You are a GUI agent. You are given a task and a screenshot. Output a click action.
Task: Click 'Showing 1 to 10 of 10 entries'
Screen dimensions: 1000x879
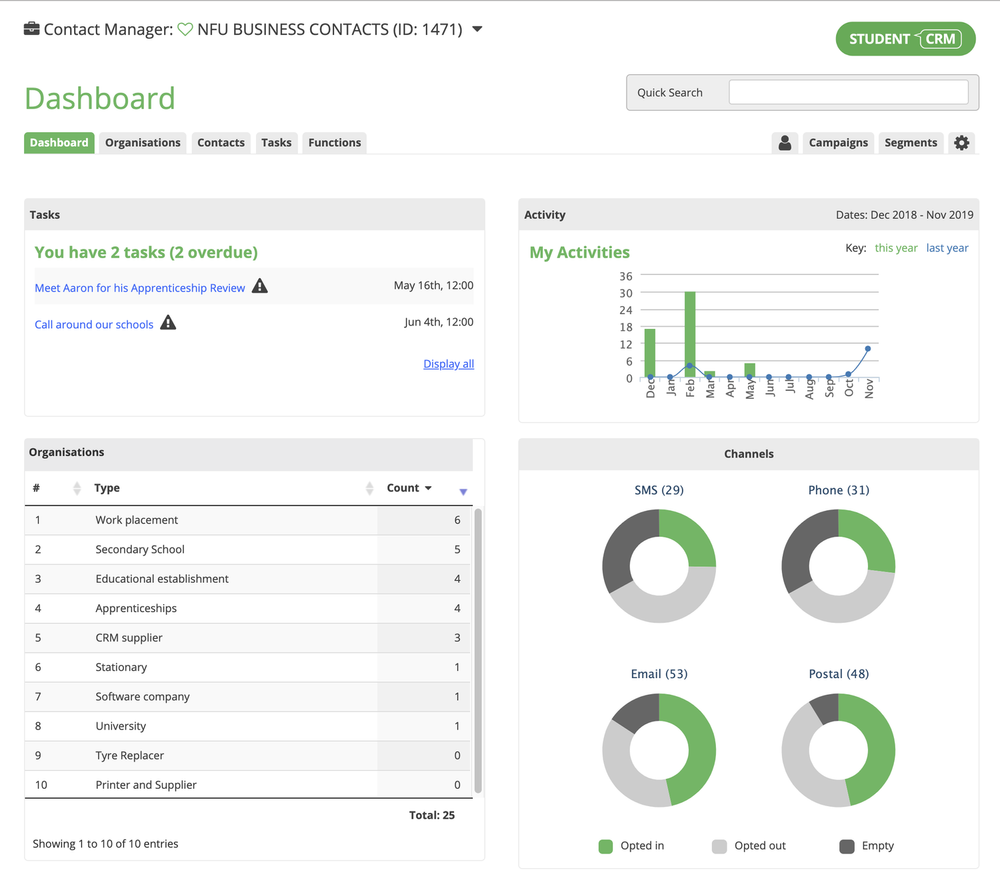[105, 843]
